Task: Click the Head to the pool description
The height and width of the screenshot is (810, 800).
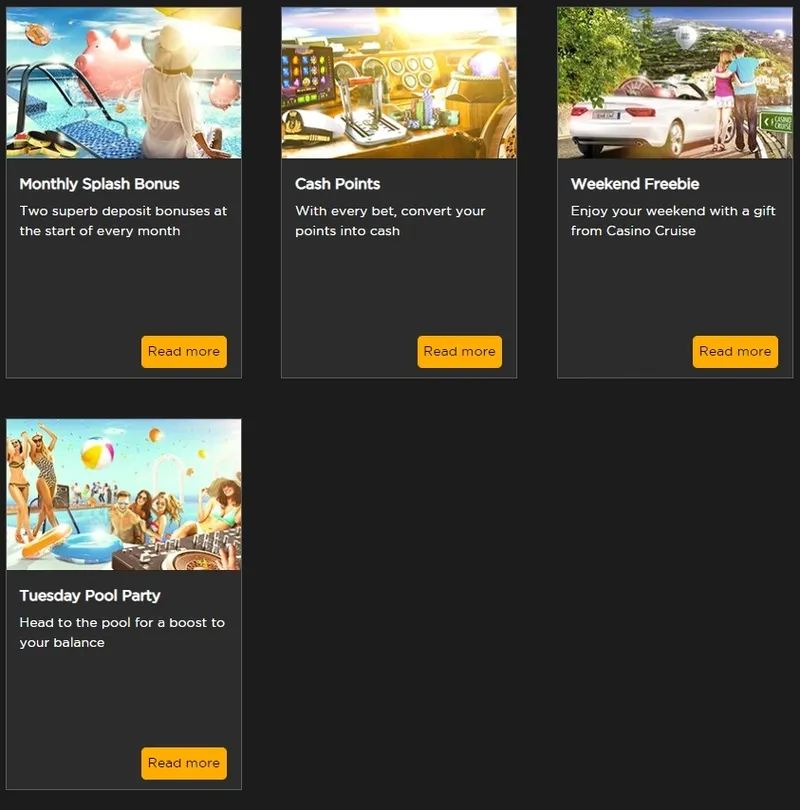Action: click(122, 632)
